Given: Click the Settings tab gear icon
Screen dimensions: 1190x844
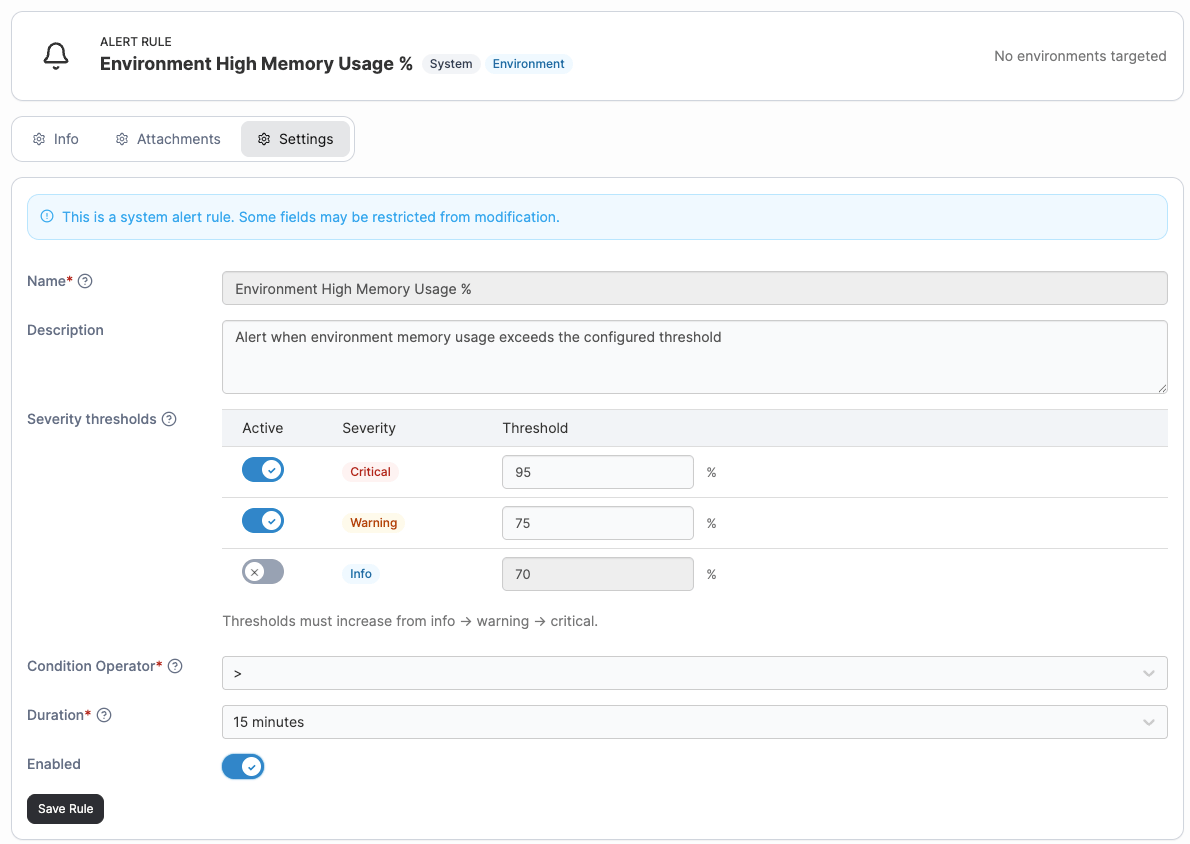Looking at the screenshot, I should [x=263, y=139].
